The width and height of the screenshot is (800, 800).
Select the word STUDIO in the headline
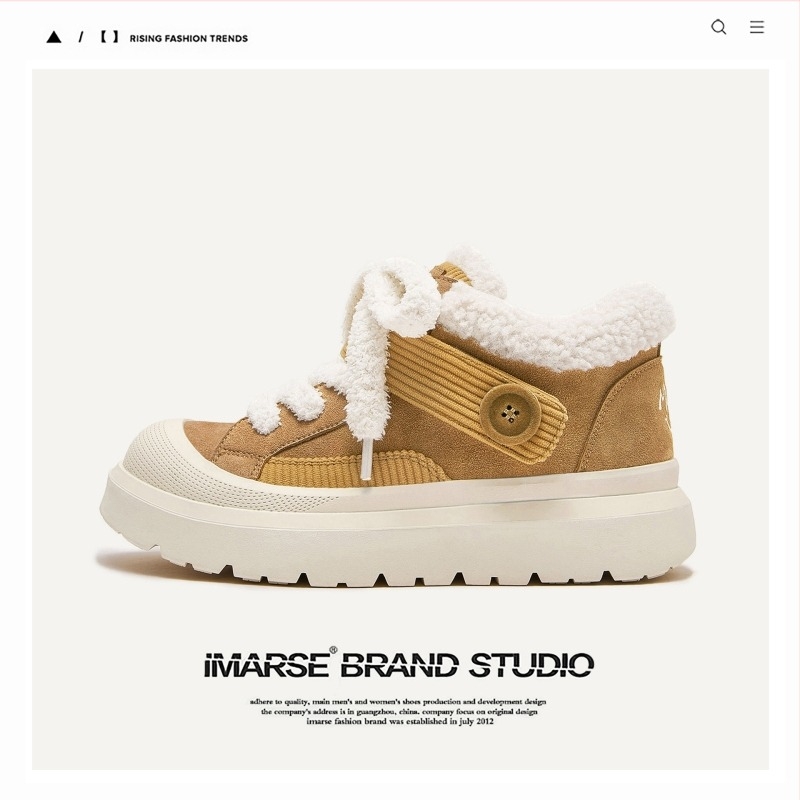coord(531,665)
